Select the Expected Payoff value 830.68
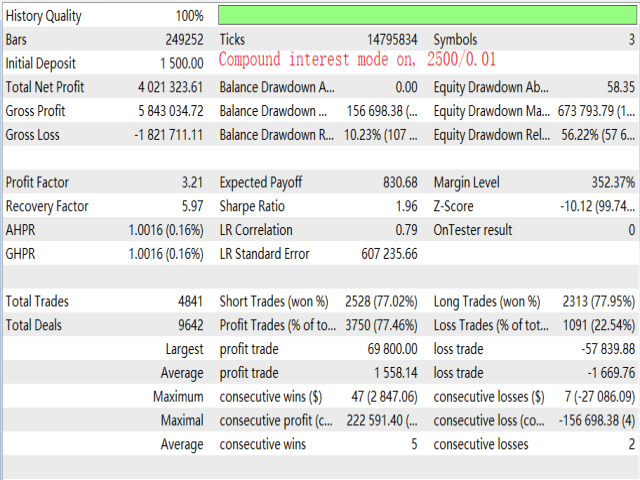640x480 pixels. coord(400,182)
